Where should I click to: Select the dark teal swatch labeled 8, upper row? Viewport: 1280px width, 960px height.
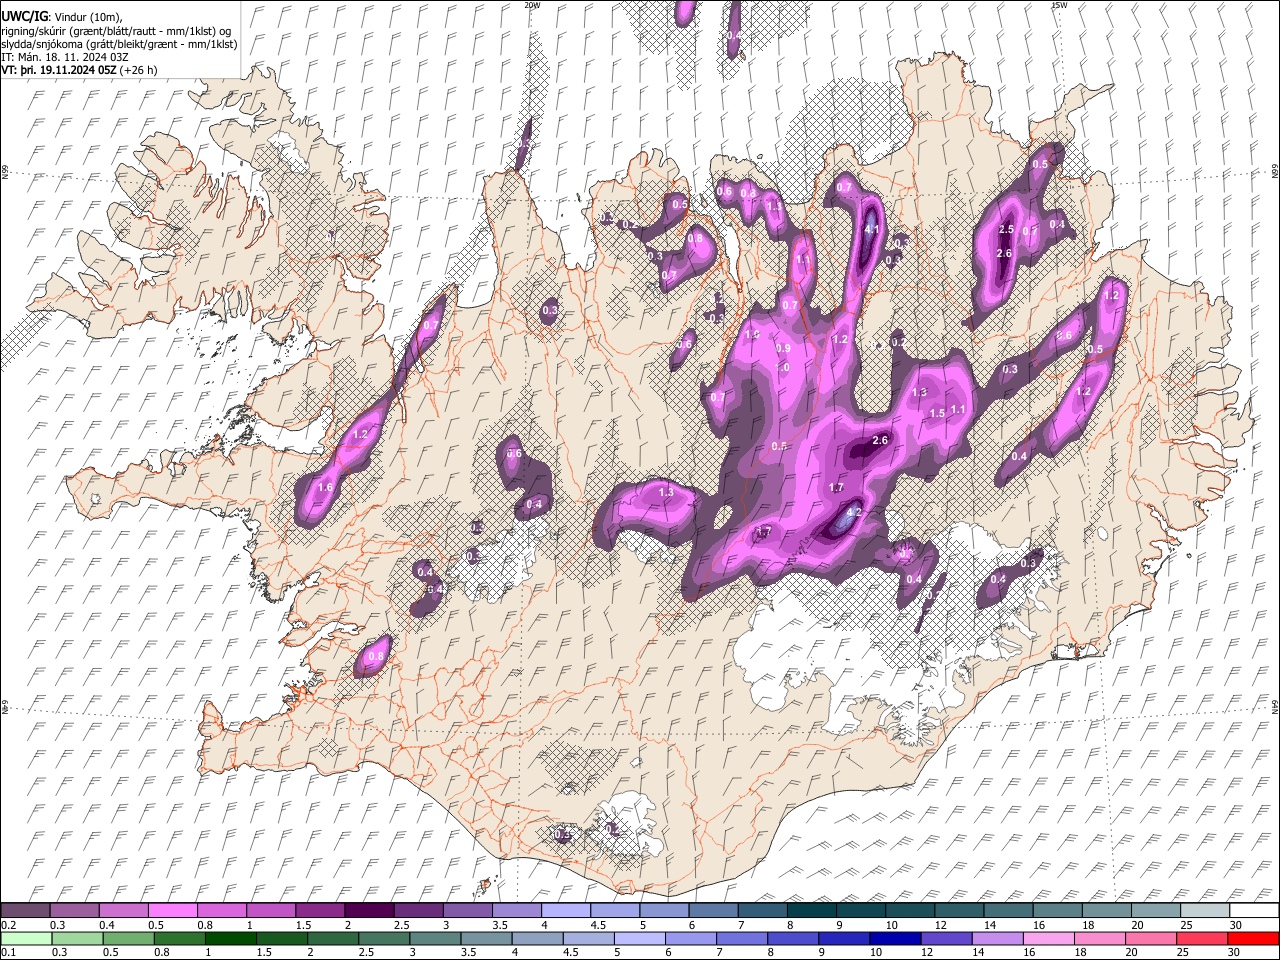click(x=810, y=910)
